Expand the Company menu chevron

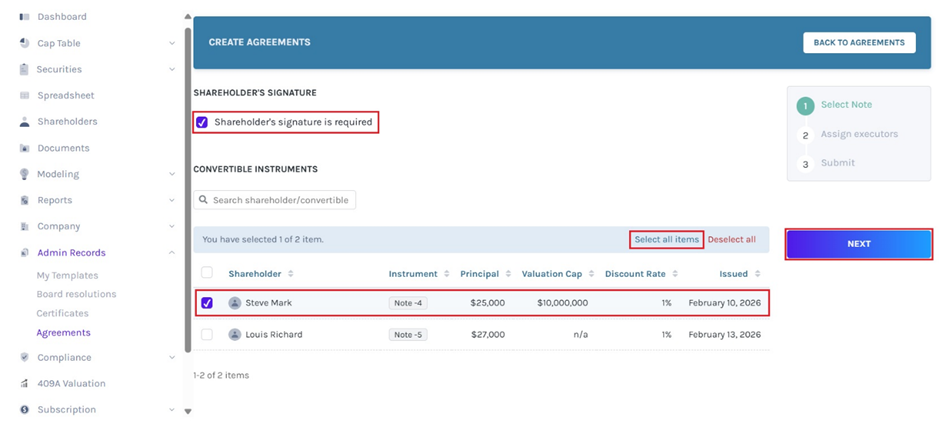[172, 227]
